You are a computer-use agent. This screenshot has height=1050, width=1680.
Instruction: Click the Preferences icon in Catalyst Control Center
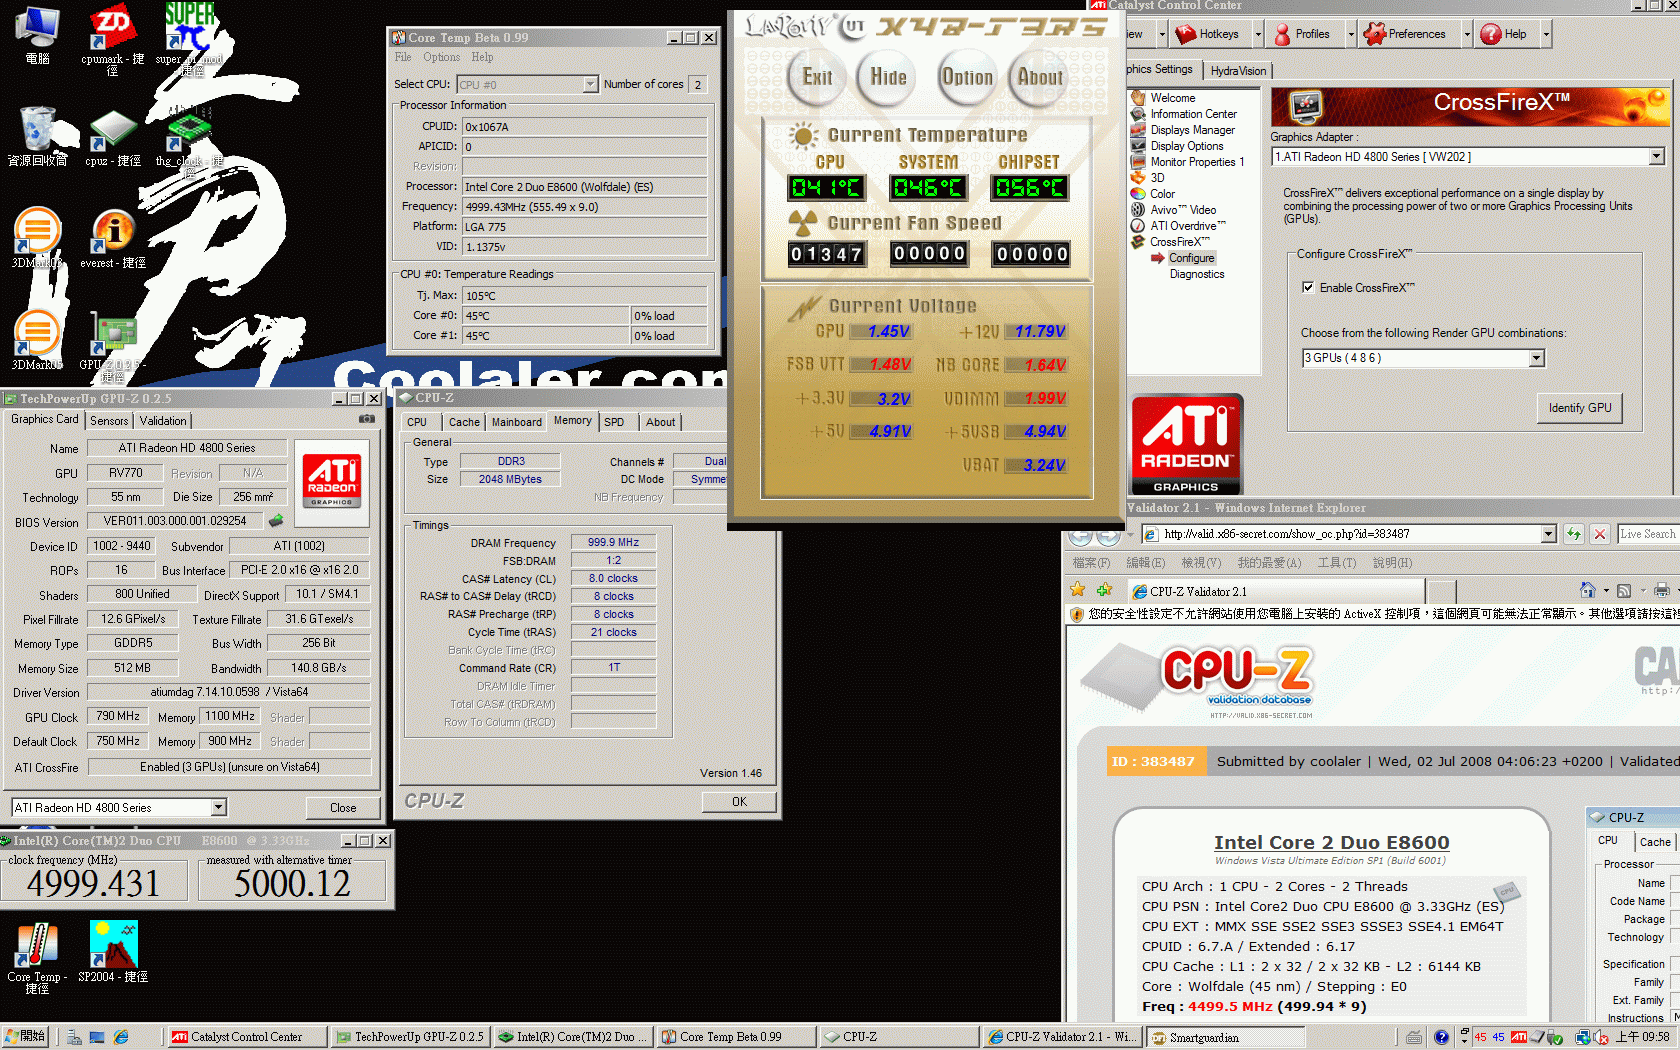click(1374, 34)
